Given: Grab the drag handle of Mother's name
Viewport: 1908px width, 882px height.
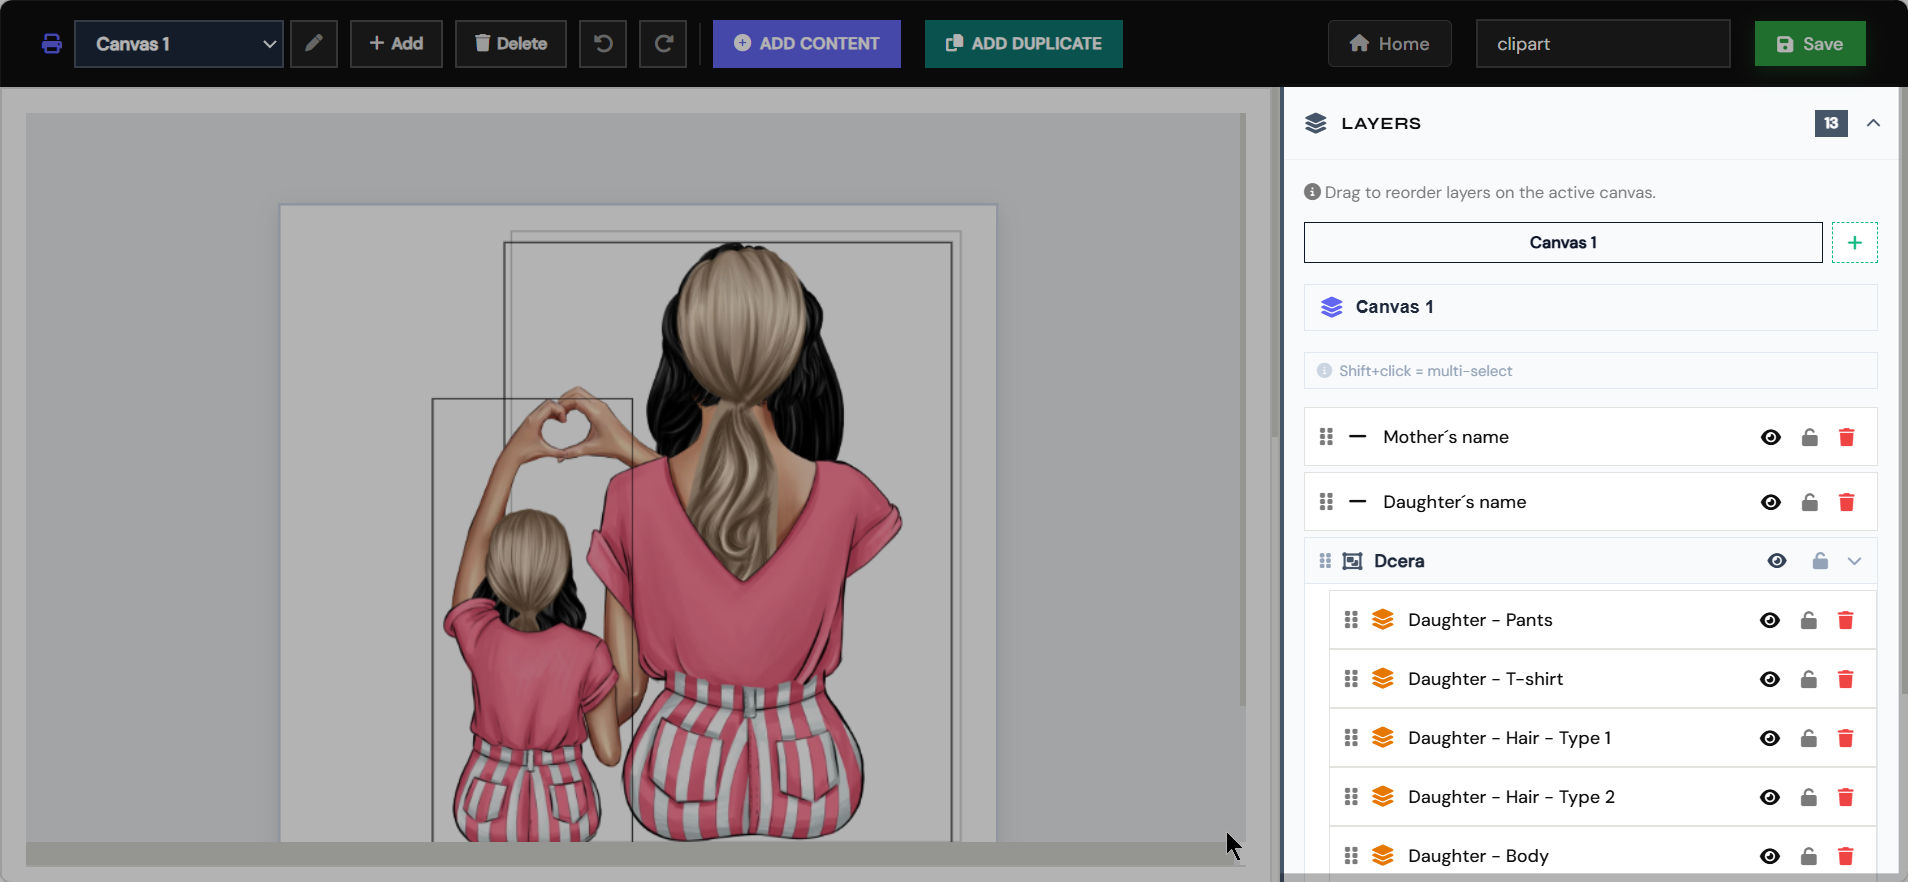Looking at the screenshot, I should [1326, 437].
